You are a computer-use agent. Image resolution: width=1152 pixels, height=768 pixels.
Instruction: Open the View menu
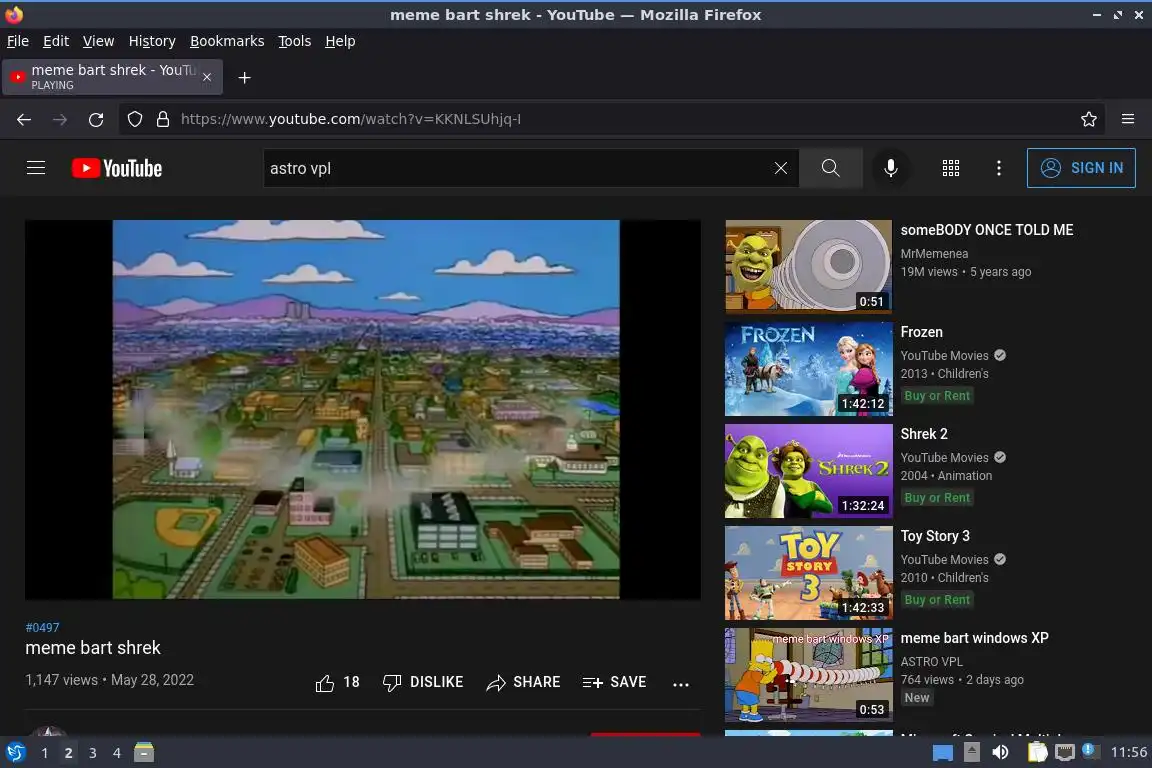[x=98, y=41]
